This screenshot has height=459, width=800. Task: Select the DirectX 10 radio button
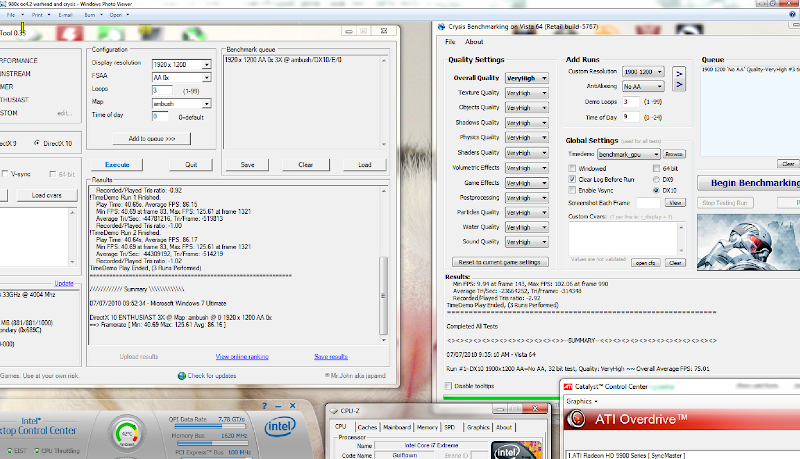coord(37,143)
